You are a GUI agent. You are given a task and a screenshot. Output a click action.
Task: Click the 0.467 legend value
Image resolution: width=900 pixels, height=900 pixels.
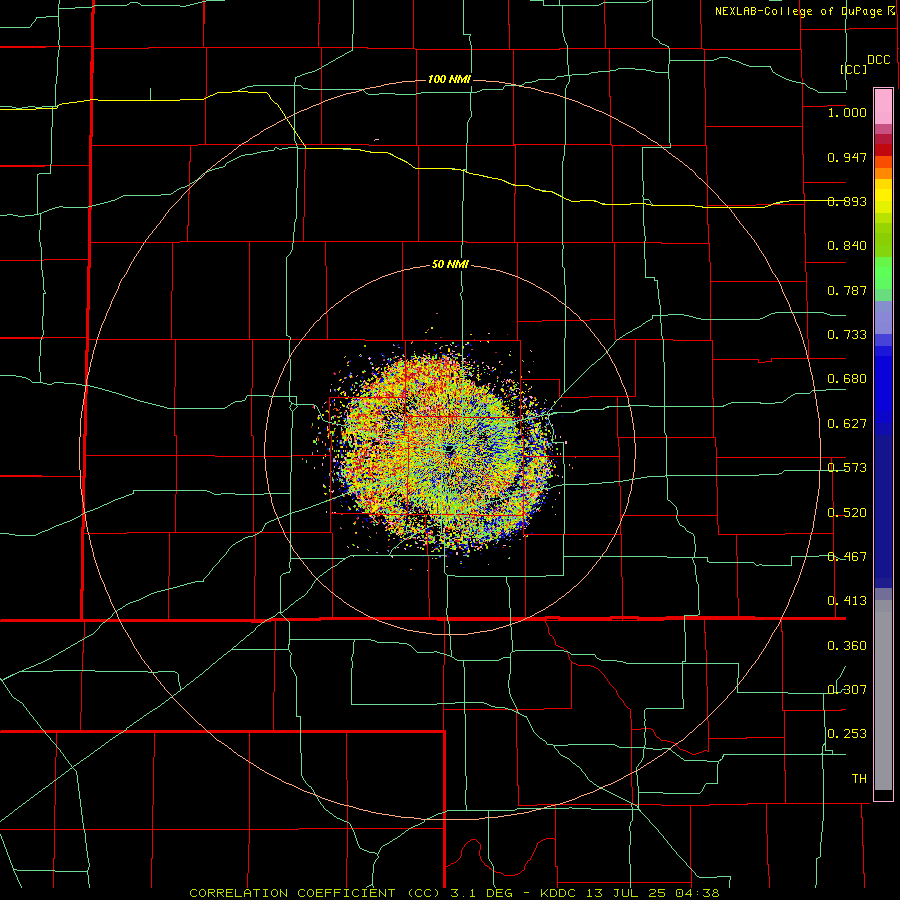click(x=847, y=557)
